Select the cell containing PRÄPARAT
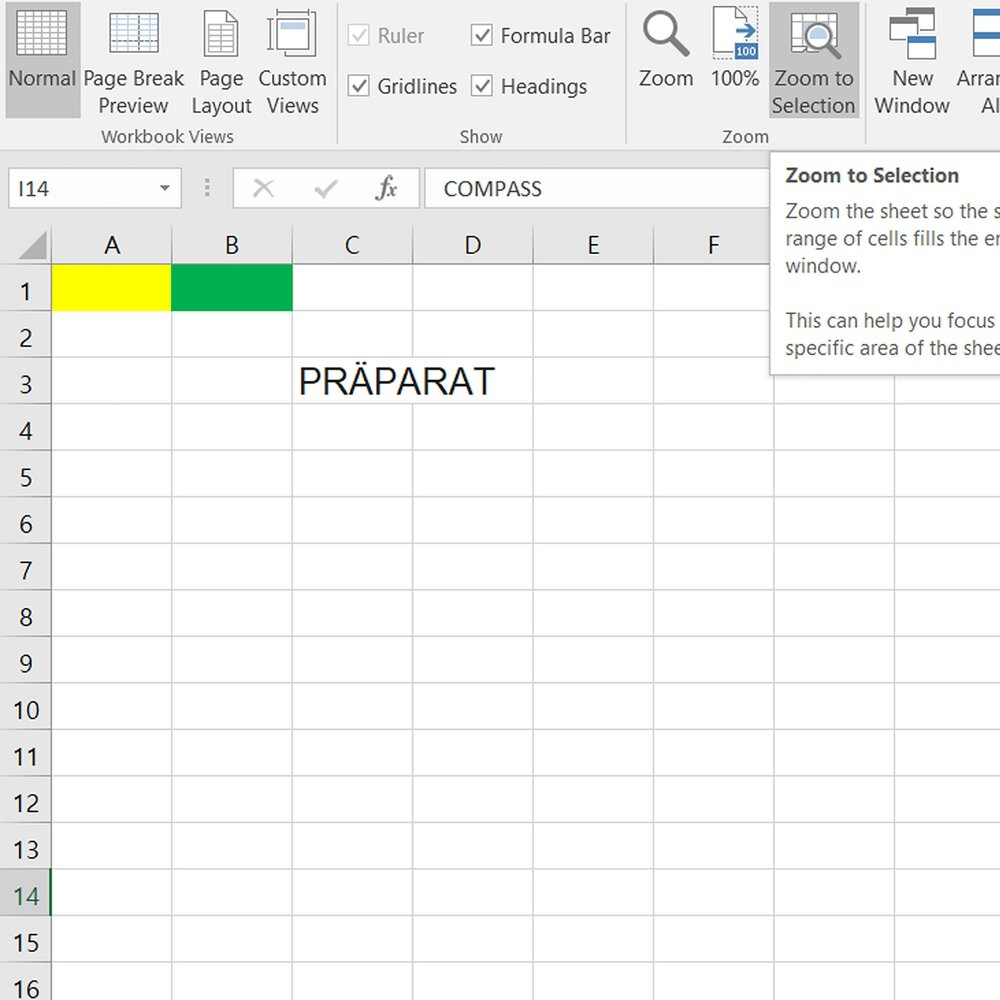Screen dimensions: 1000x1000 point(352,381)
